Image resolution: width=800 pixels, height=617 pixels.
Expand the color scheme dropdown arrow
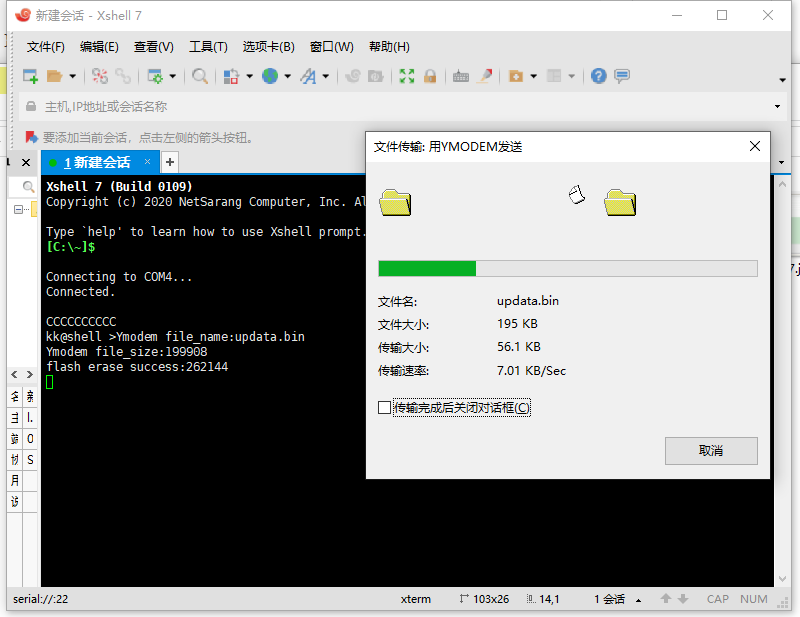coord(249,77)
